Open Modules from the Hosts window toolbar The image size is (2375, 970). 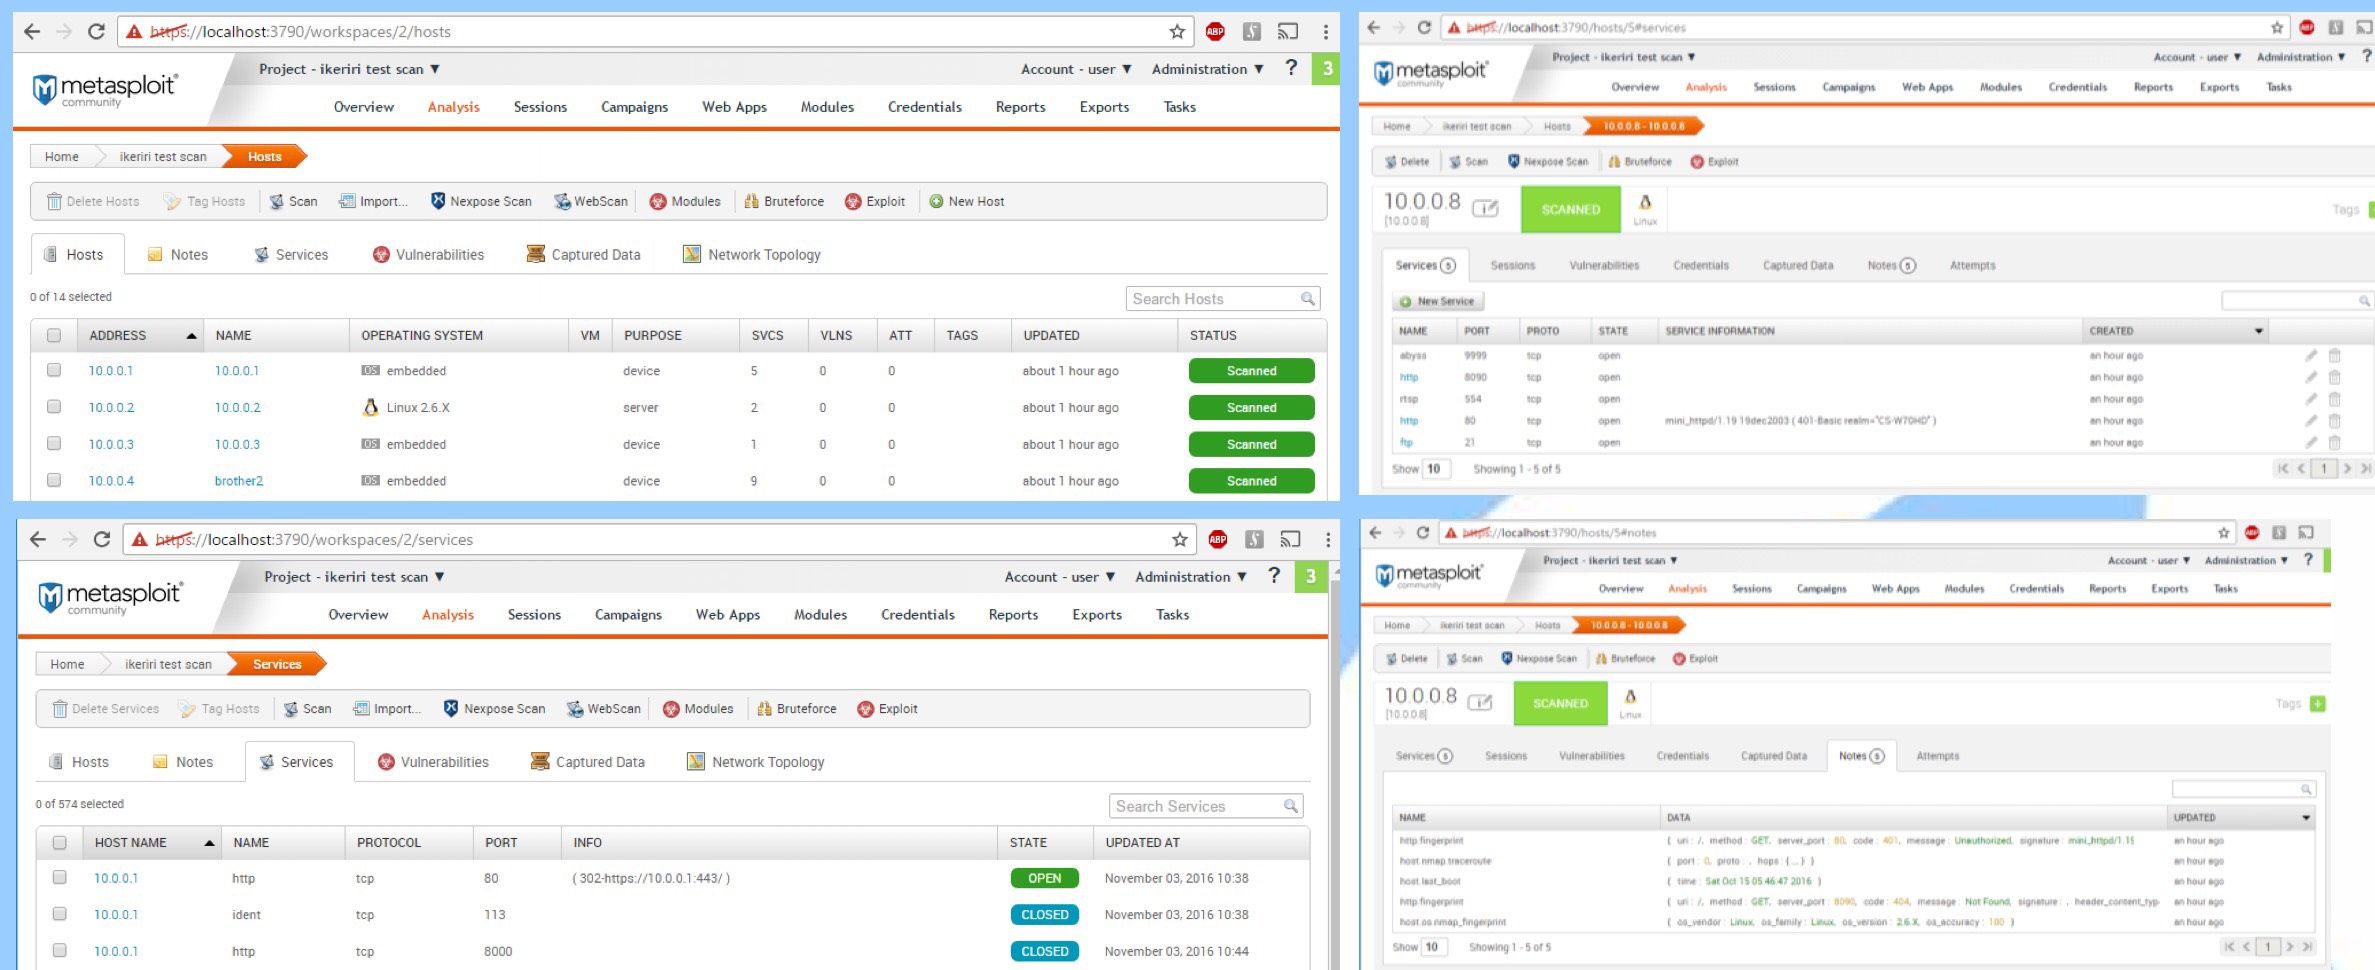pos(685,201)
